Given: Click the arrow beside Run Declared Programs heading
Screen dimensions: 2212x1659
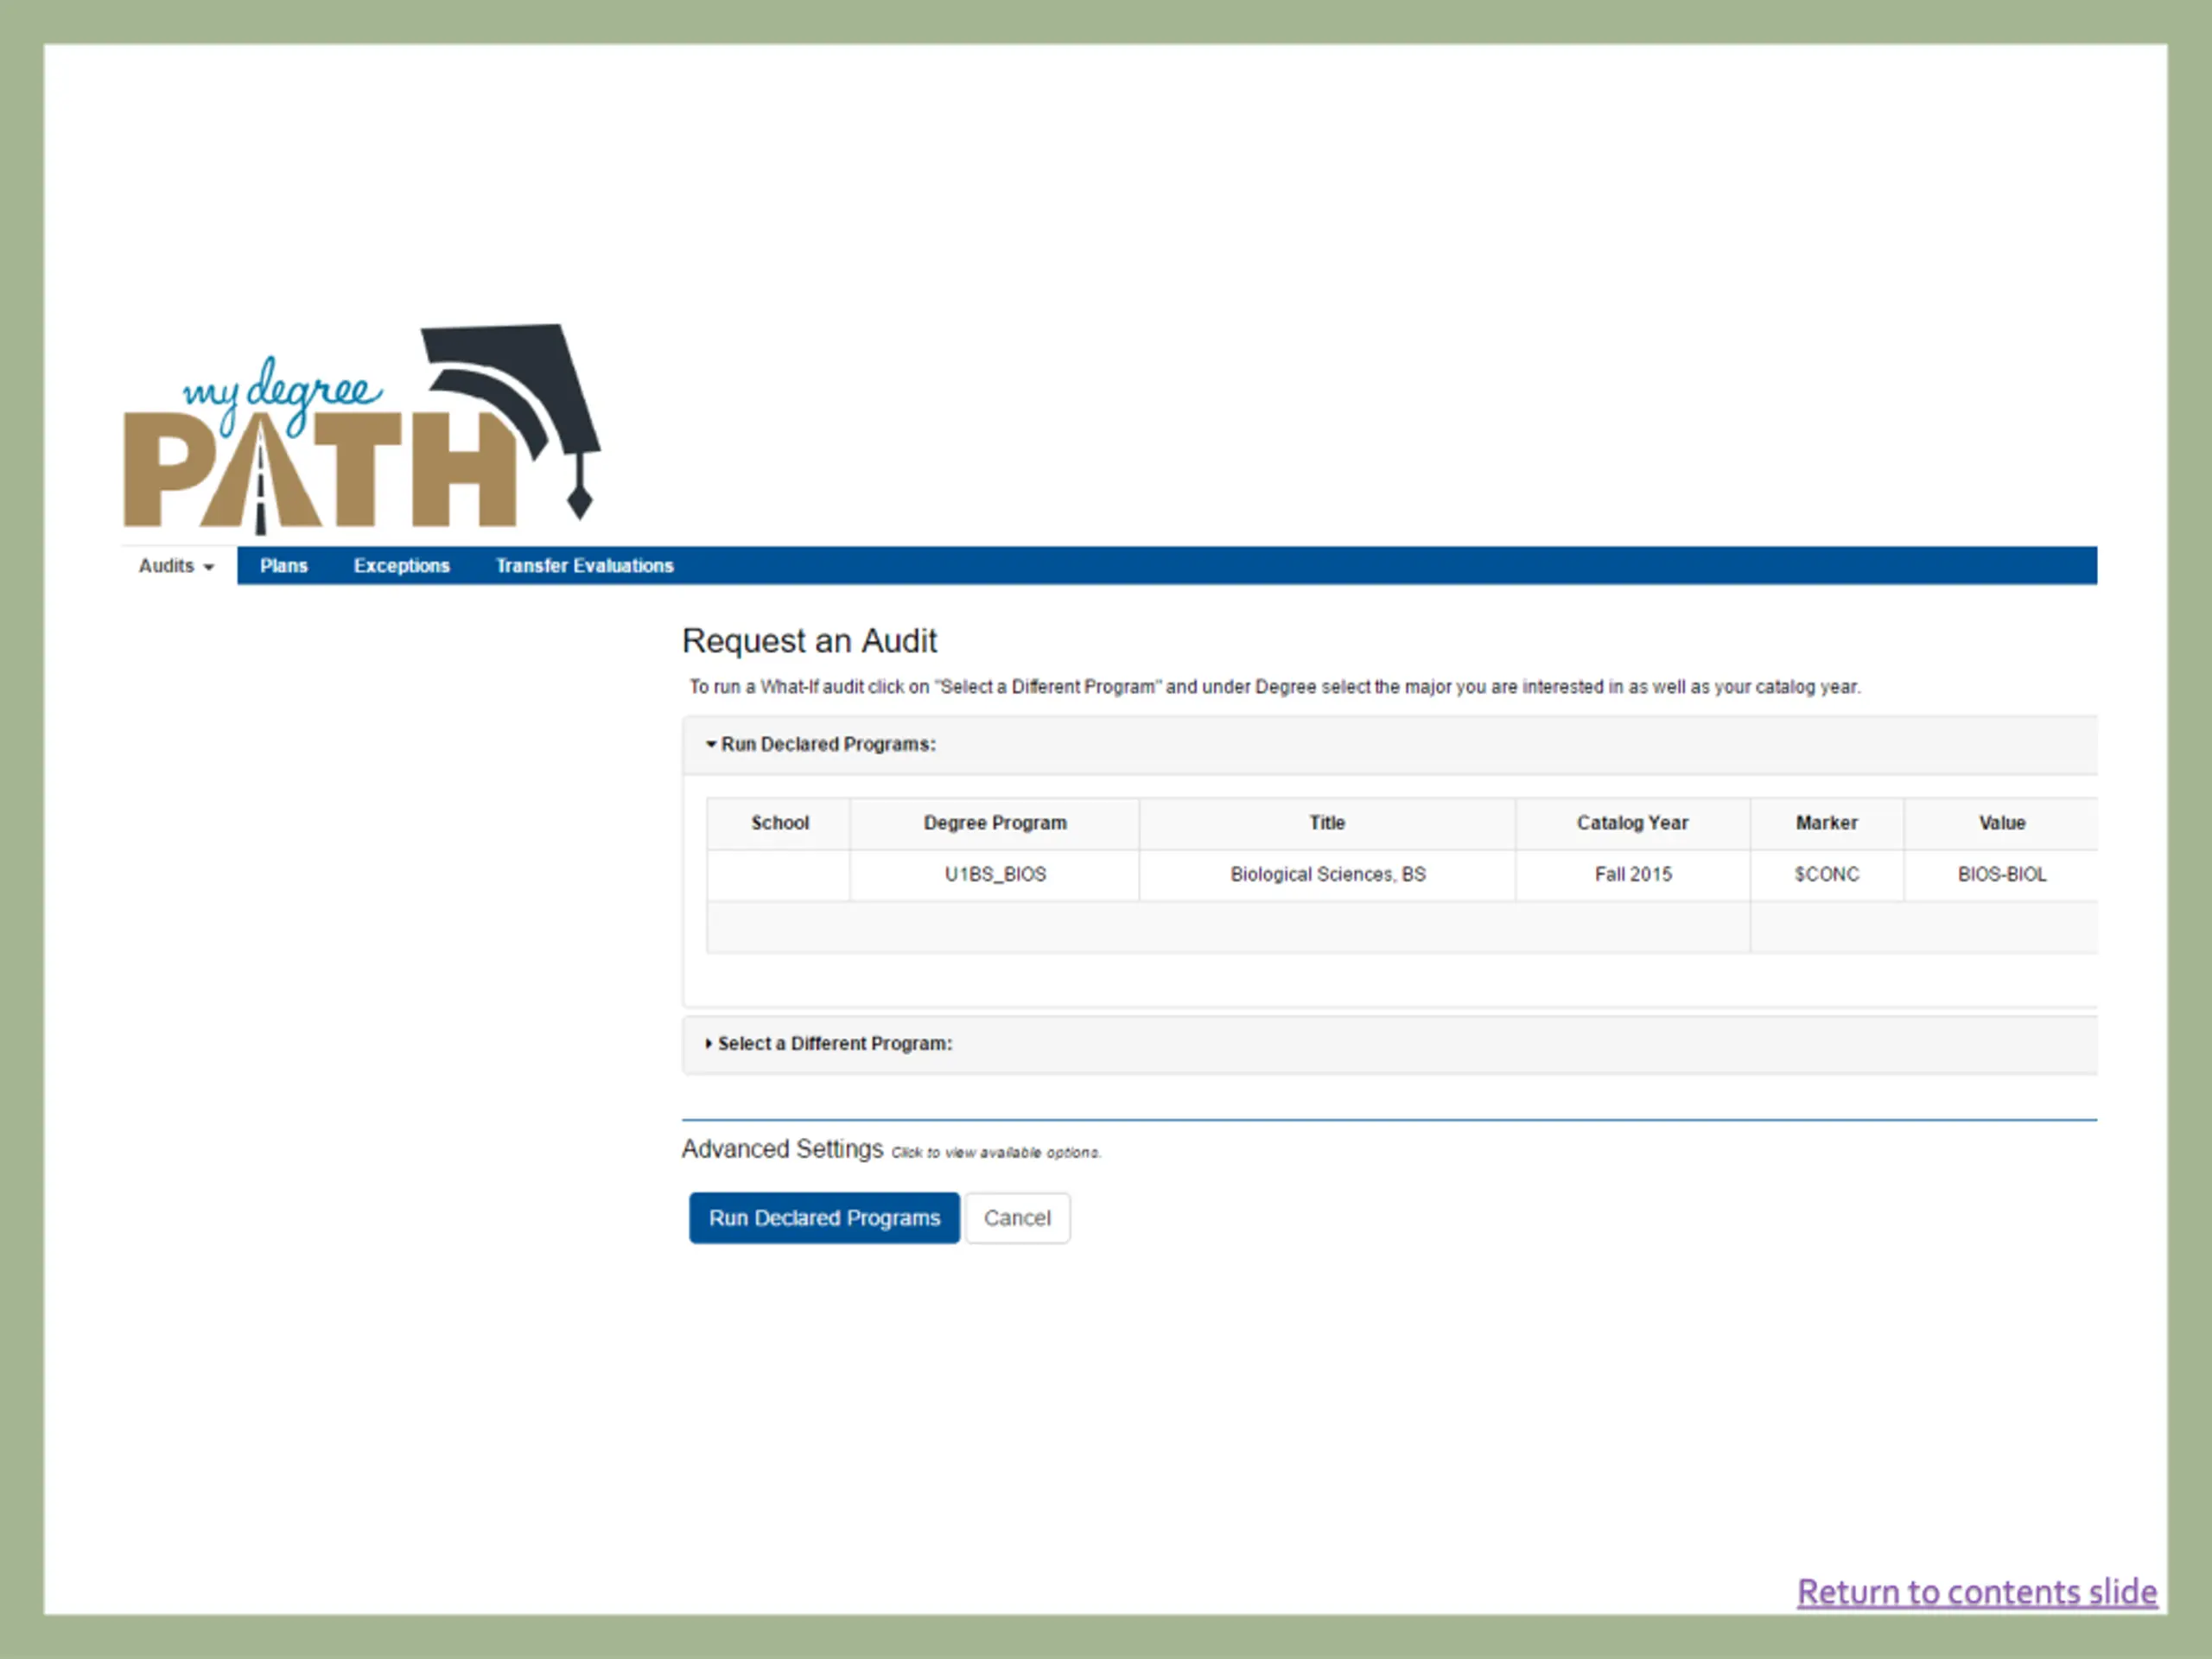Looking at the screenshot, I should (711, 744).
